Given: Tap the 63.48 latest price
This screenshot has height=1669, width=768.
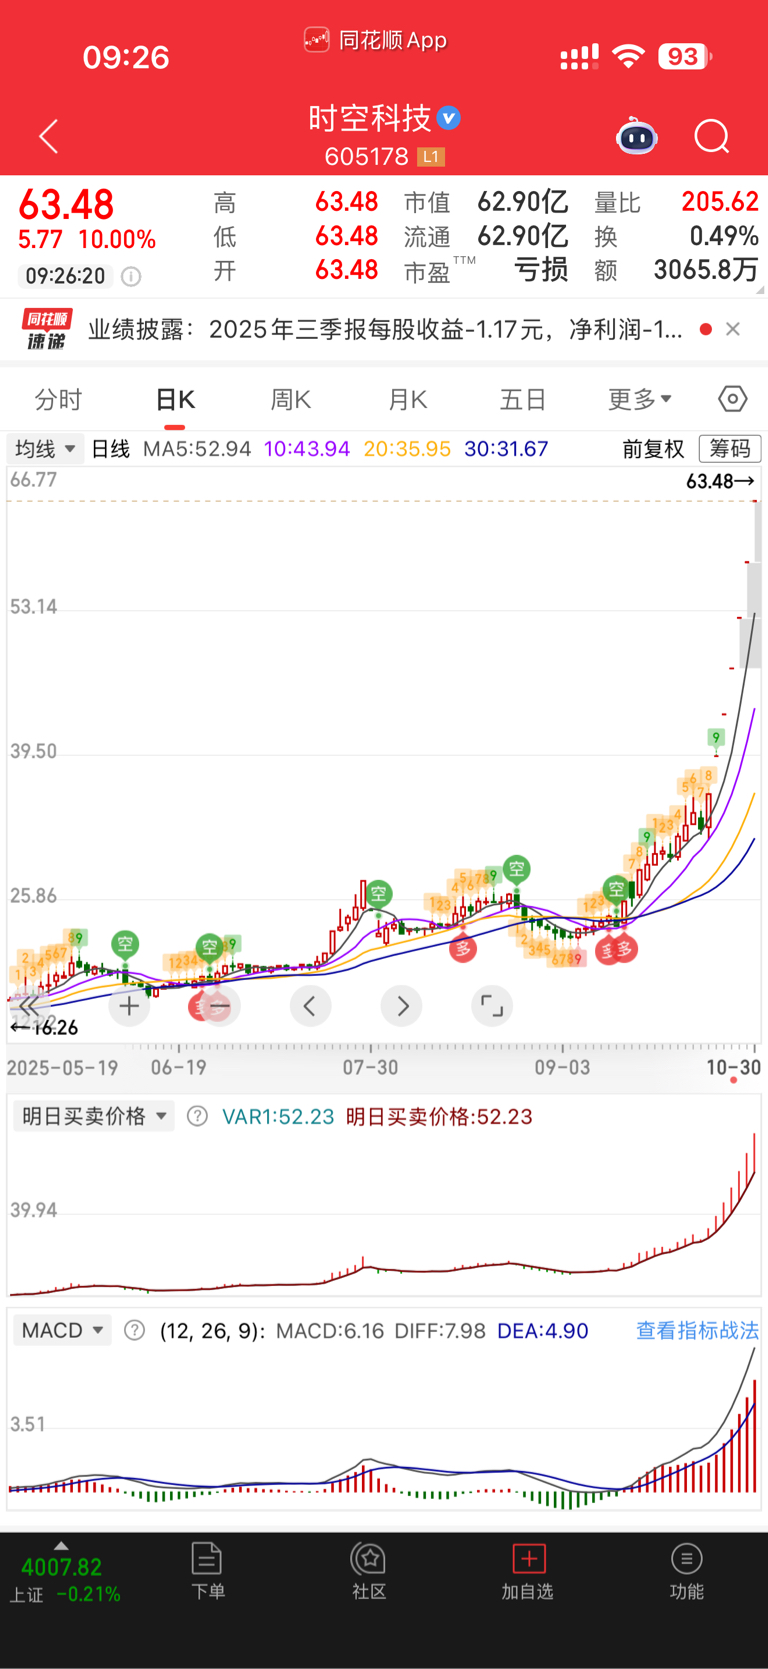Looking at the screenshot, I should point(67,205).
